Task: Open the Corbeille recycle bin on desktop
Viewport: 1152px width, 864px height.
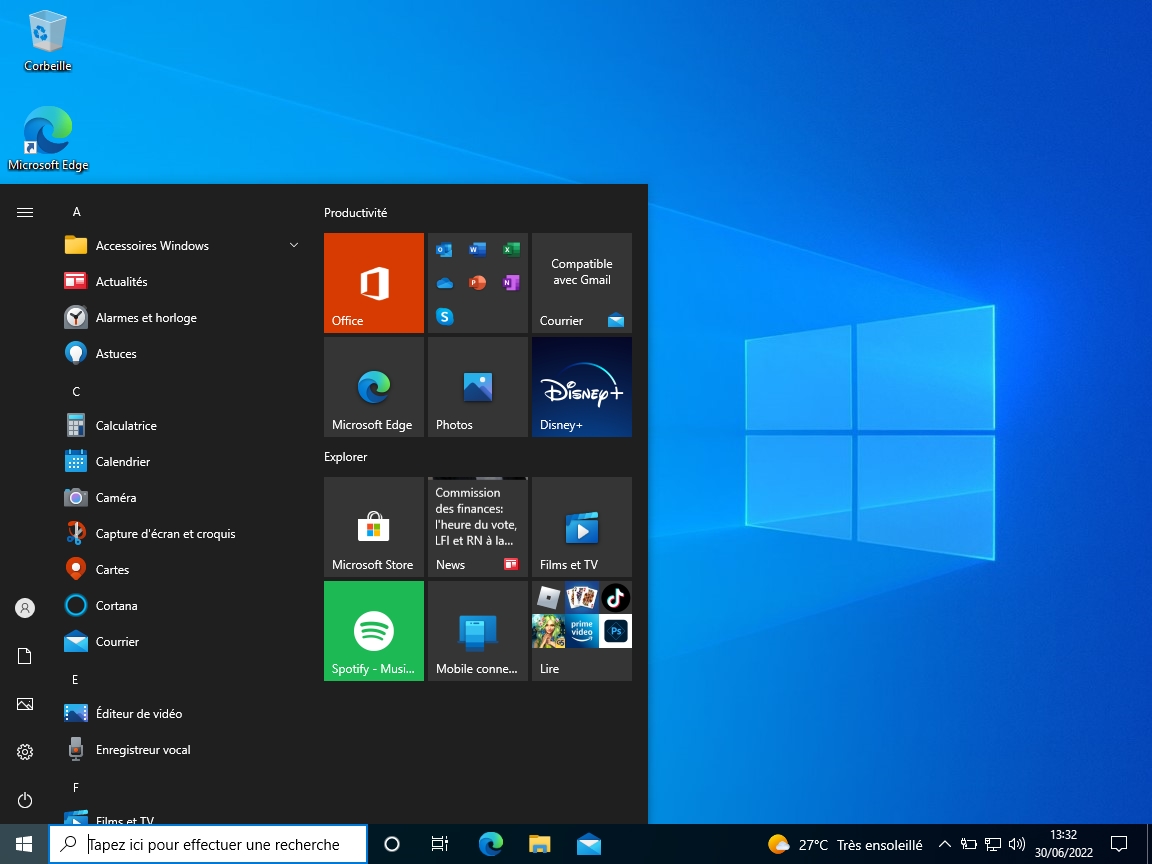Action: pos(48,41)
